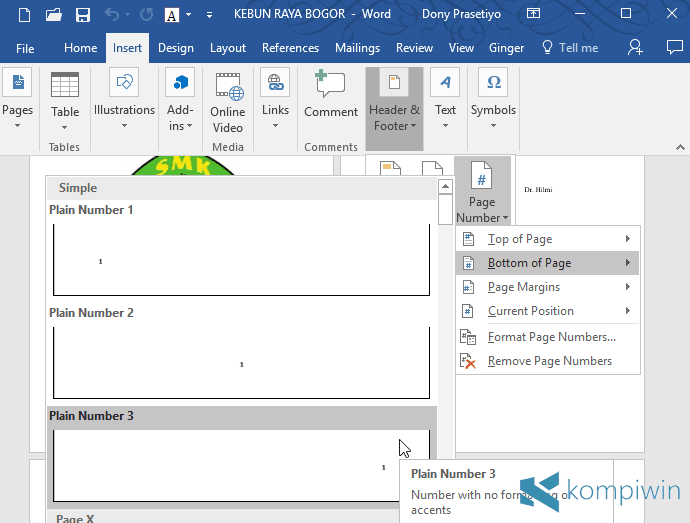Screen dimensions: 690x523
Task: Click gallery scrollbar up arrow
Action: point(445,186)
